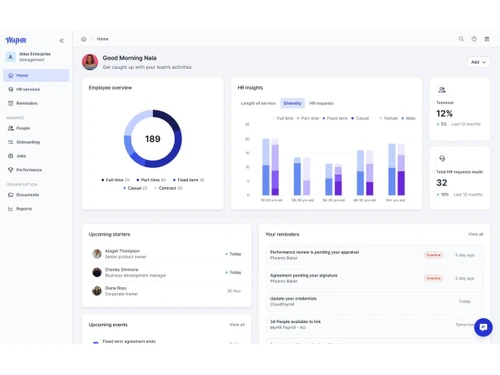
Task: Open Home in the sidebar
Action: pos(36,75)
